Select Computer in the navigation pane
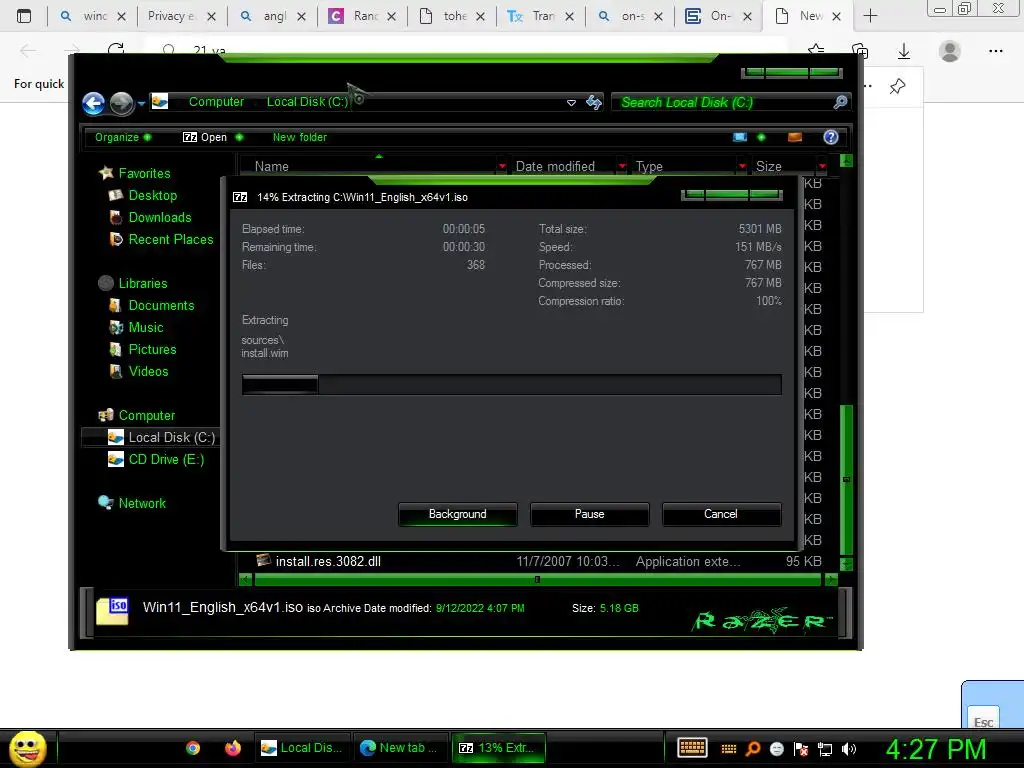1024x768 pixels. [x=137, y=415]
